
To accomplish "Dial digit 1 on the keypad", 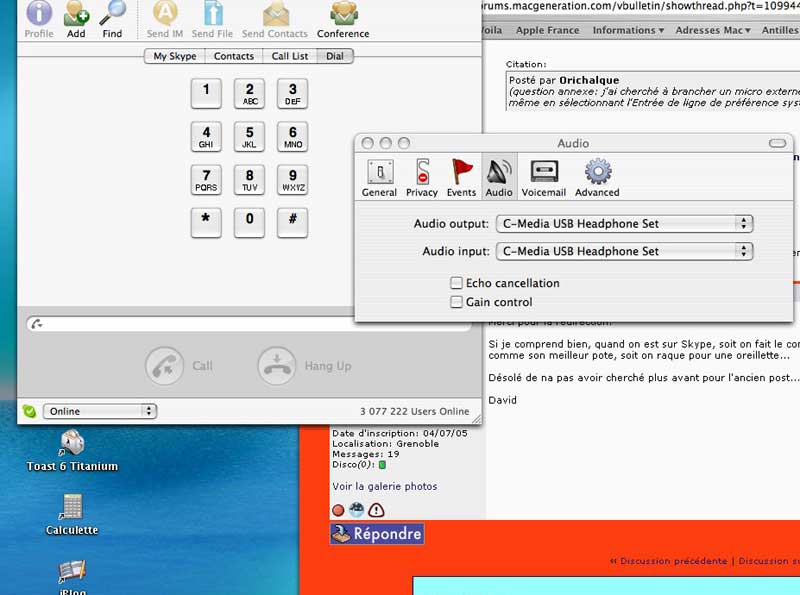I will coord(206,93).
